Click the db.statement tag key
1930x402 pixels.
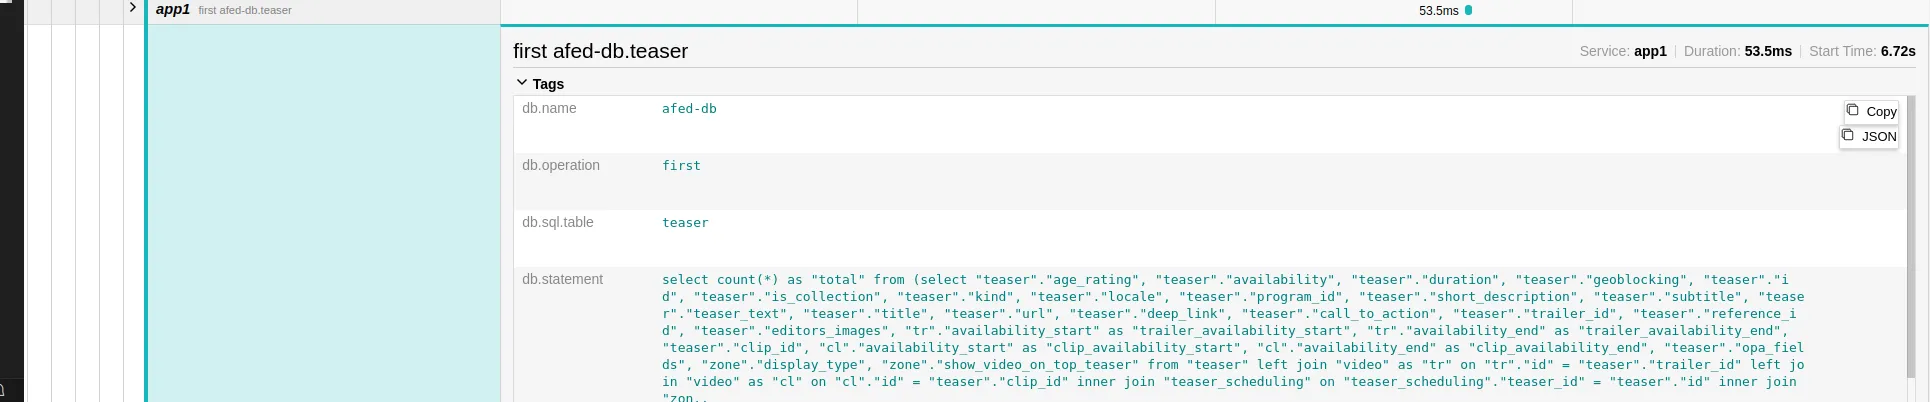click(x=562, y=279)
